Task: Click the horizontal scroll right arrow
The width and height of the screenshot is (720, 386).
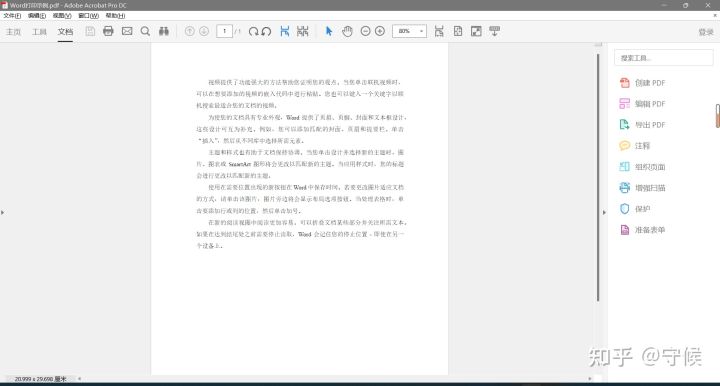Action: point(590,379)
